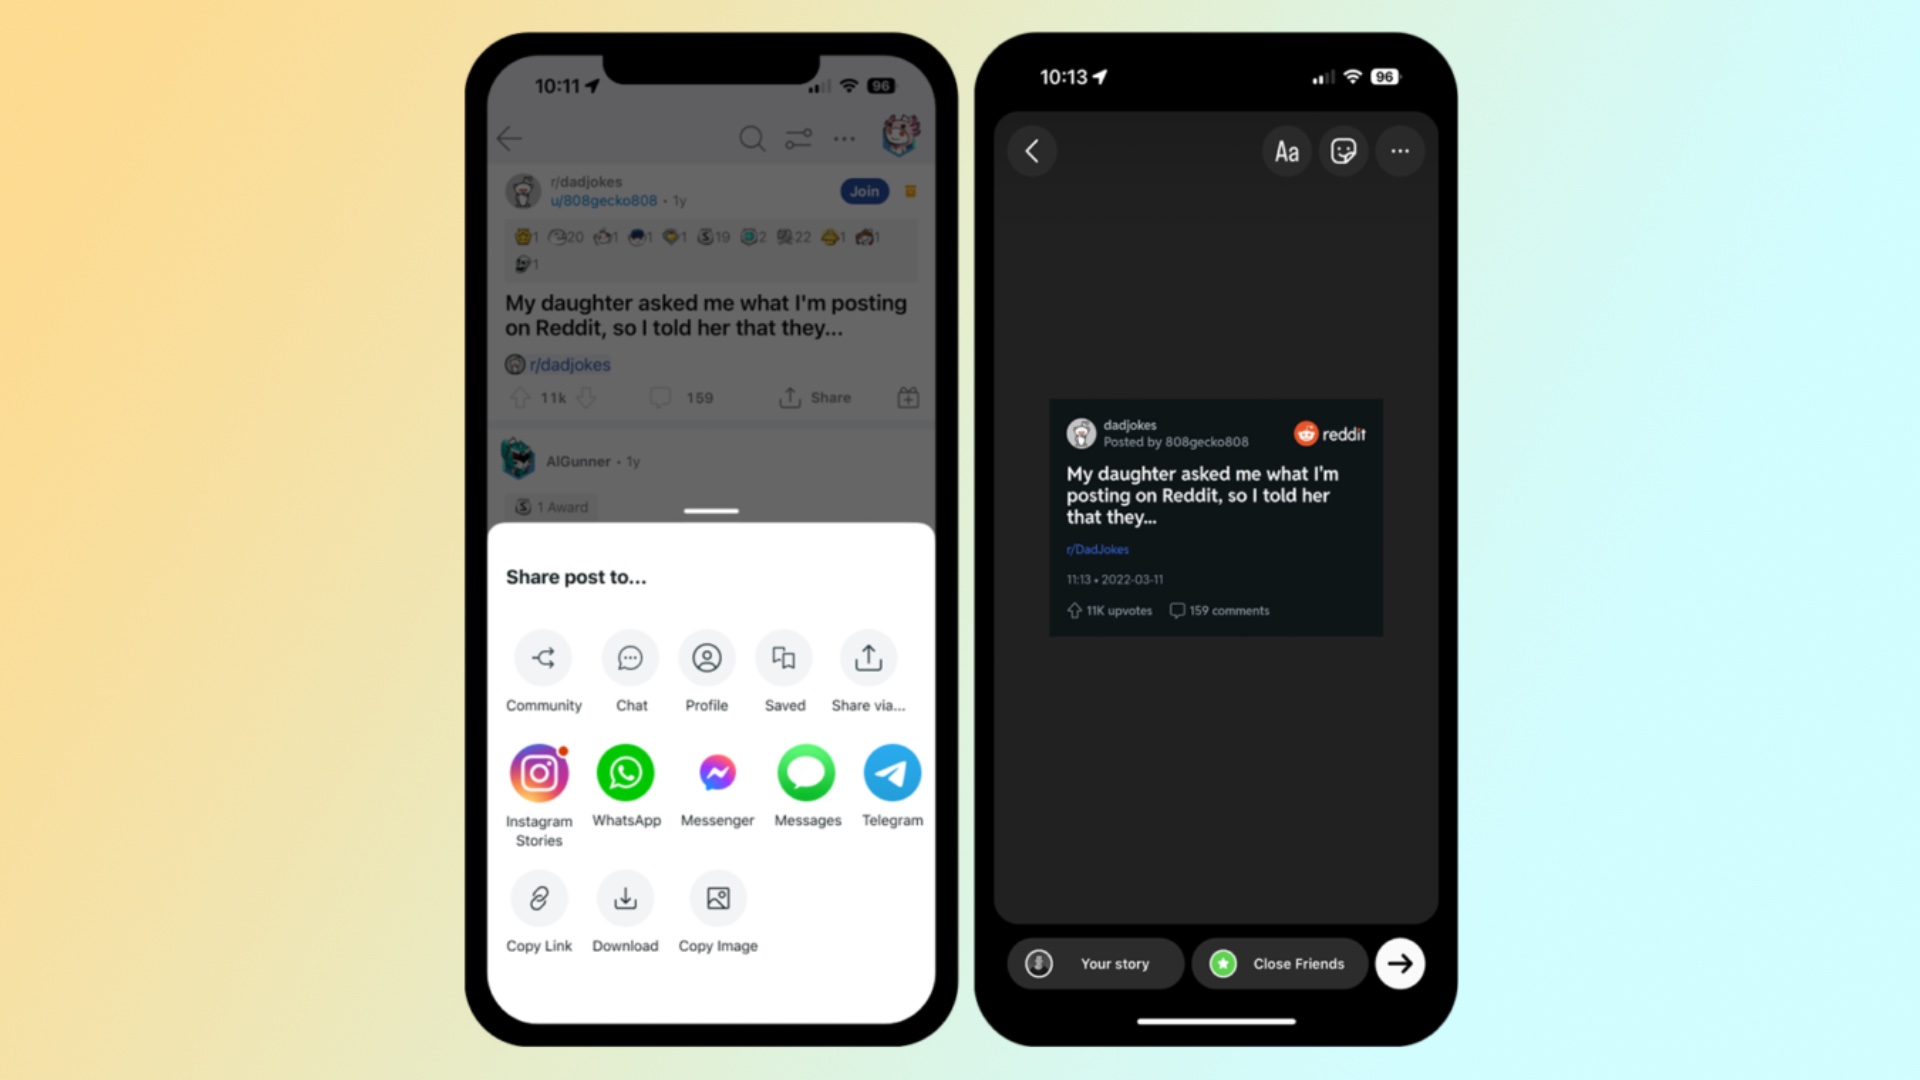Expand the Instagram story overflow menu
Image resolution: width=1920 pixels, height=1080 pixels.
click(x=1399, y=152)
